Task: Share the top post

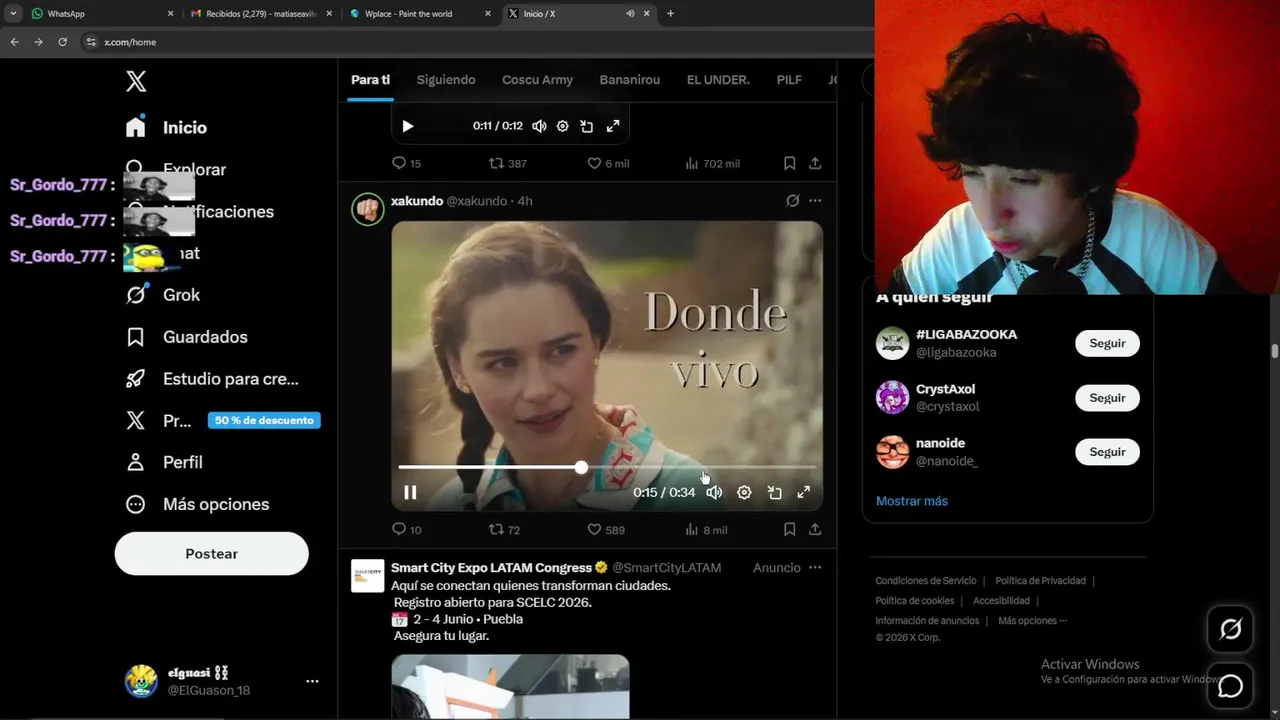Action: [815, 163]
